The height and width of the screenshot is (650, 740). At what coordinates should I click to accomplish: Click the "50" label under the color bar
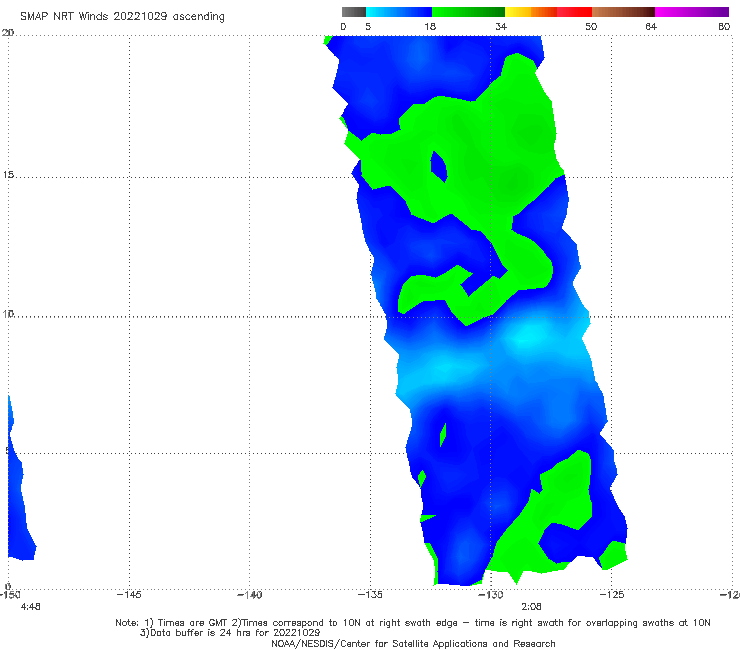click(x=591, y=27)
